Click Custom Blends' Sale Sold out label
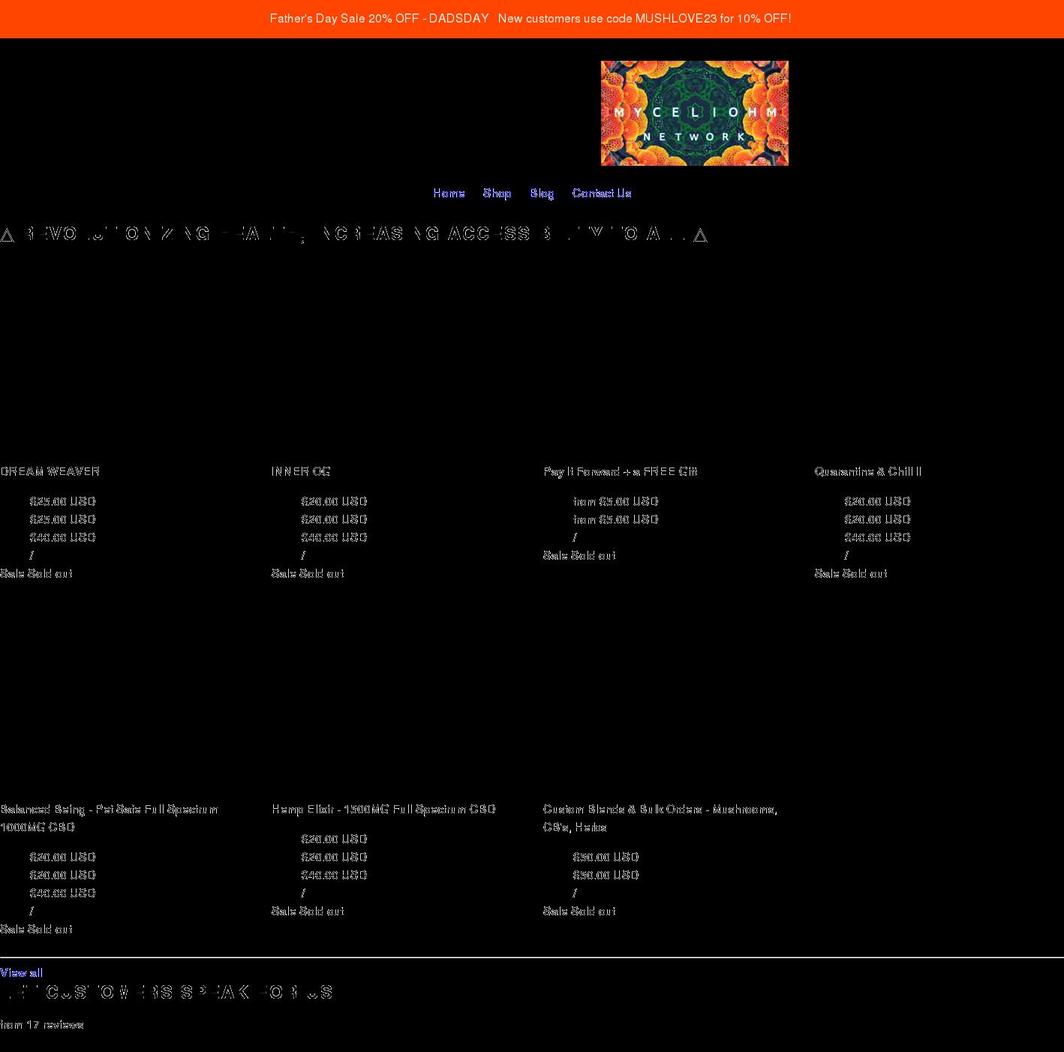Image resolution: width=1064 pixels, height=1052 pixels. (579, 911)
